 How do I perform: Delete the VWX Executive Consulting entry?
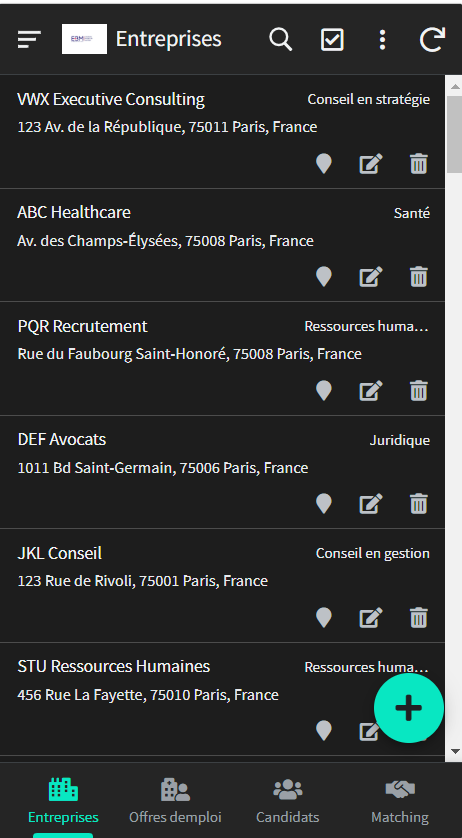pyautogui.click(x=419, y=164)
